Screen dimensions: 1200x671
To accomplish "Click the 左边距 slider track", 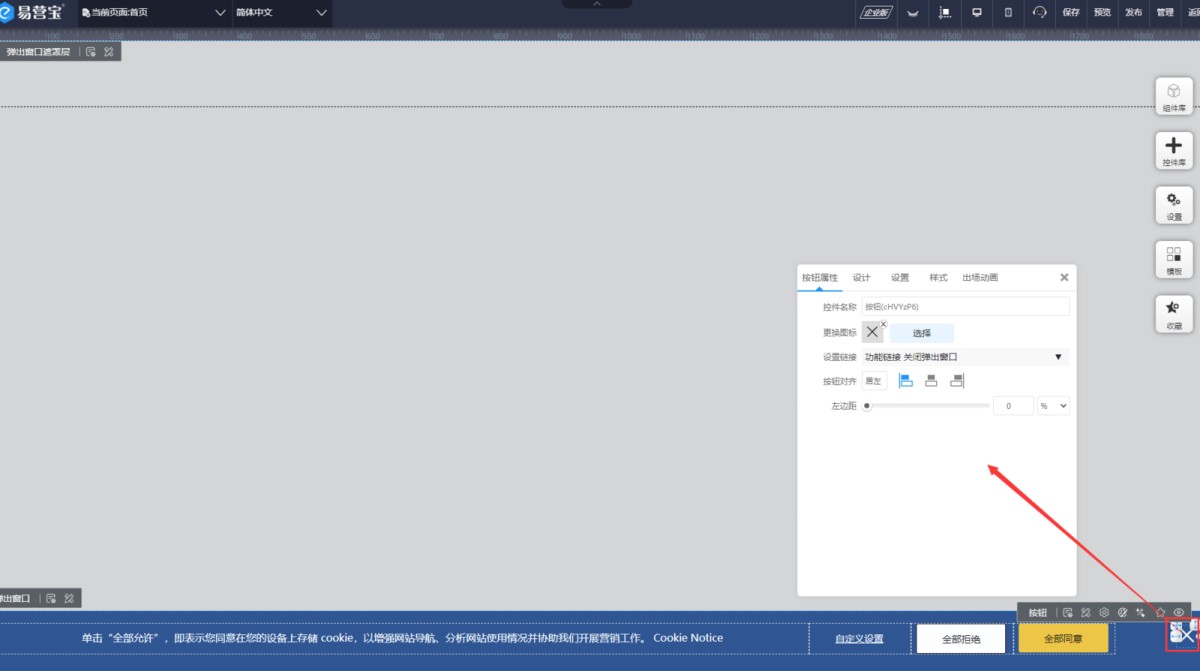I will [927, 406].
